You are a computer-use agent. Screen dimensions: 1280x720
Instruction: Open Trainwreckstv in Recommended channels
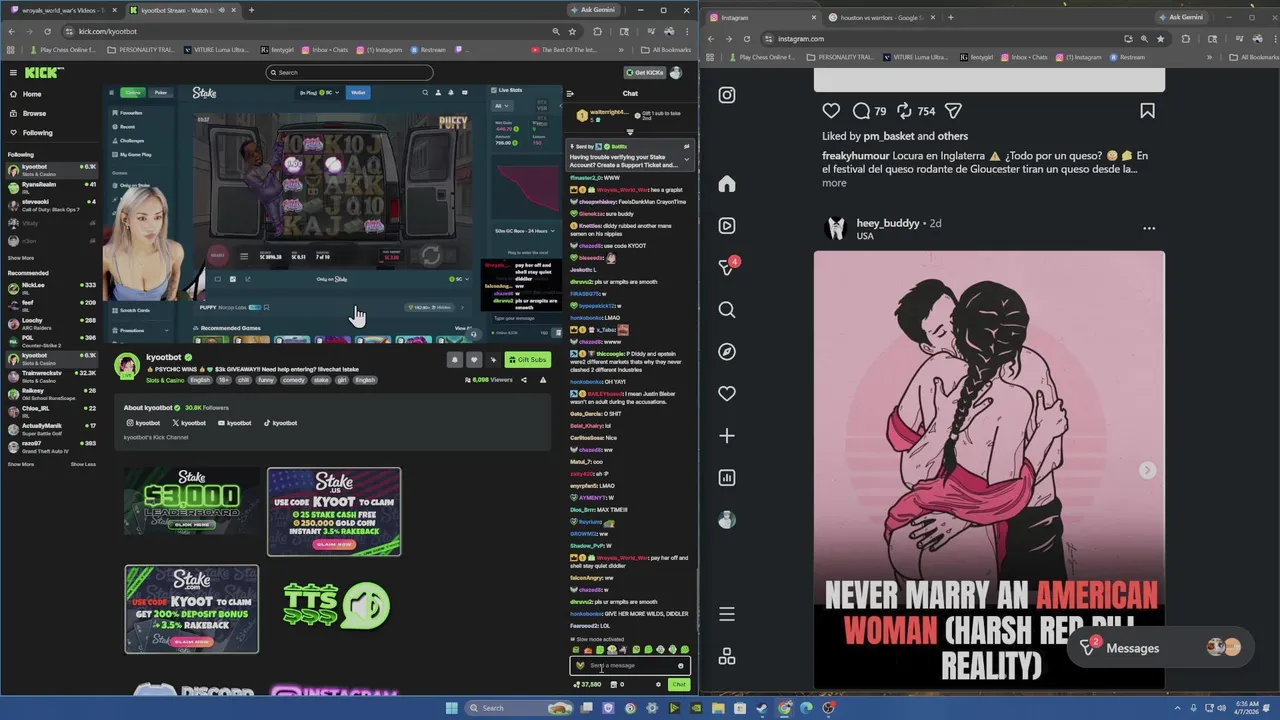[50, 375]
